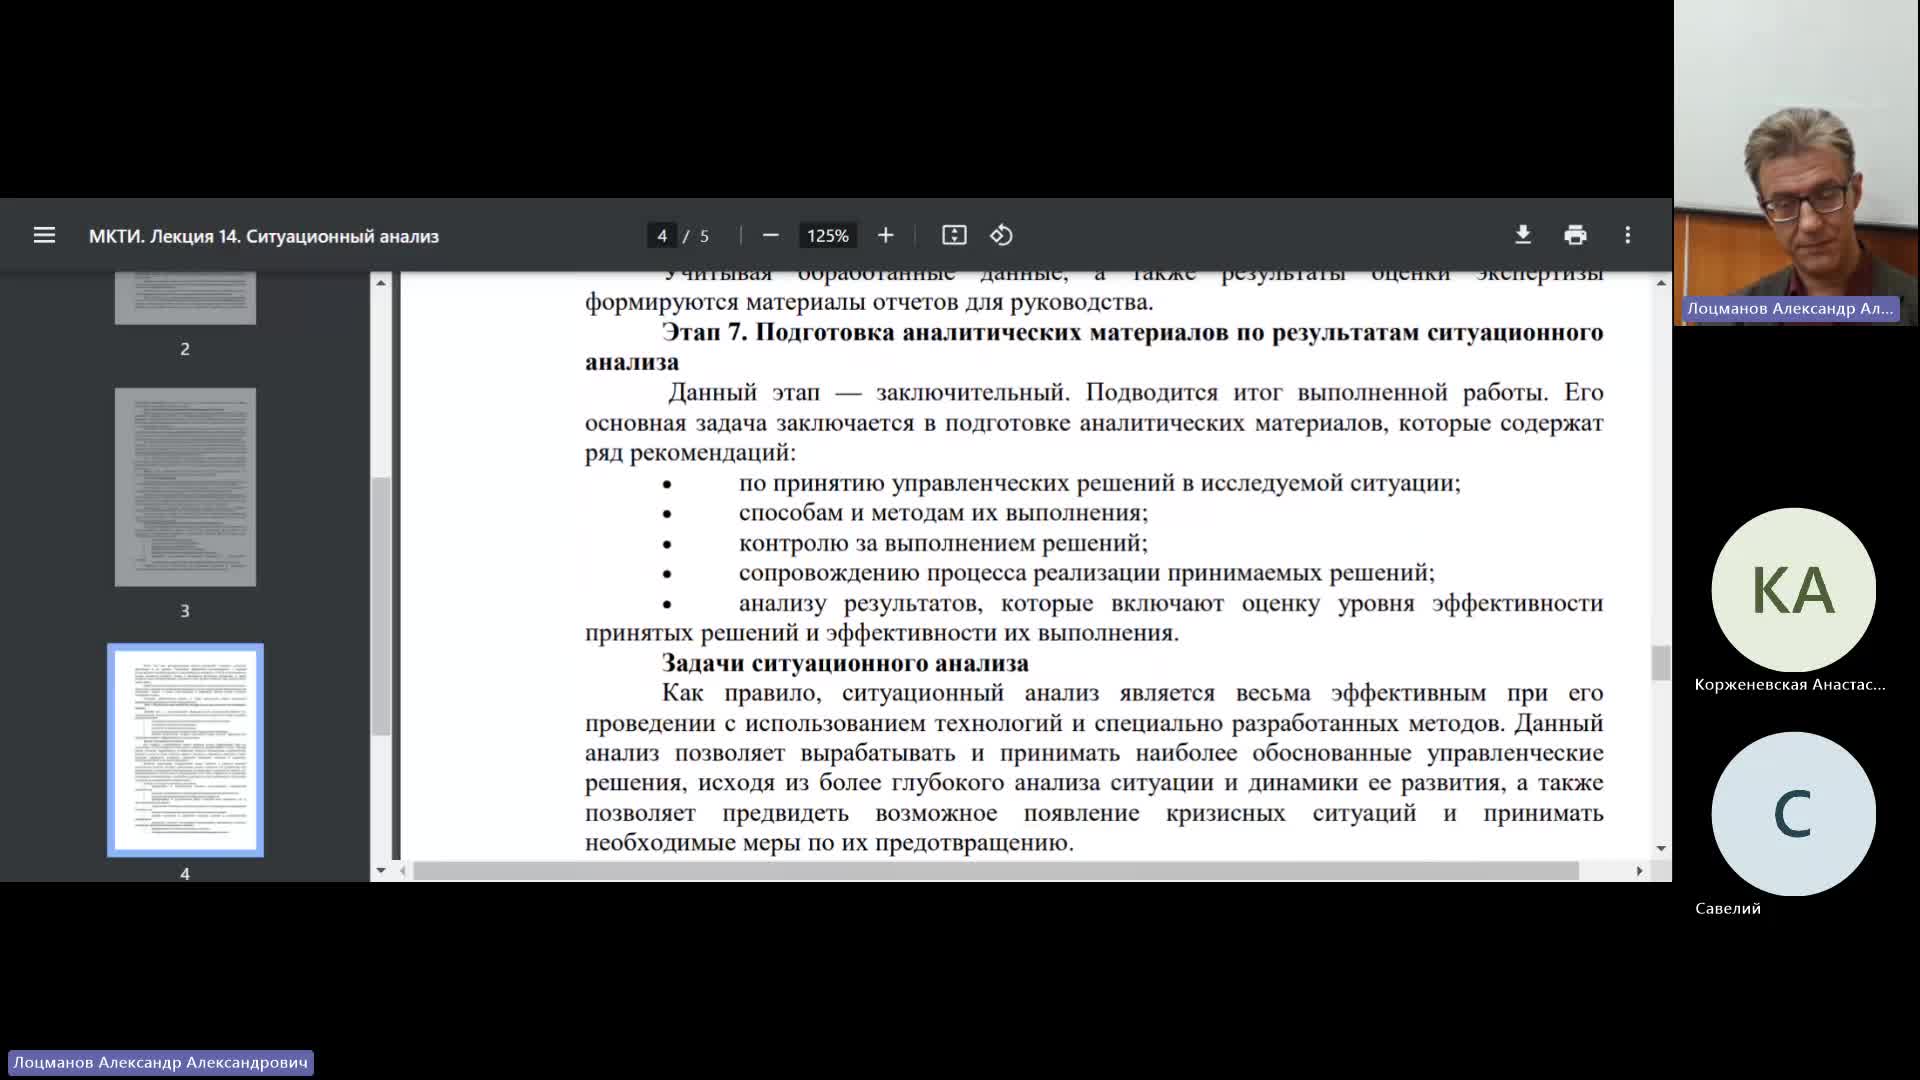Click the horizontal scroll right arrow

click(1639, 871)
